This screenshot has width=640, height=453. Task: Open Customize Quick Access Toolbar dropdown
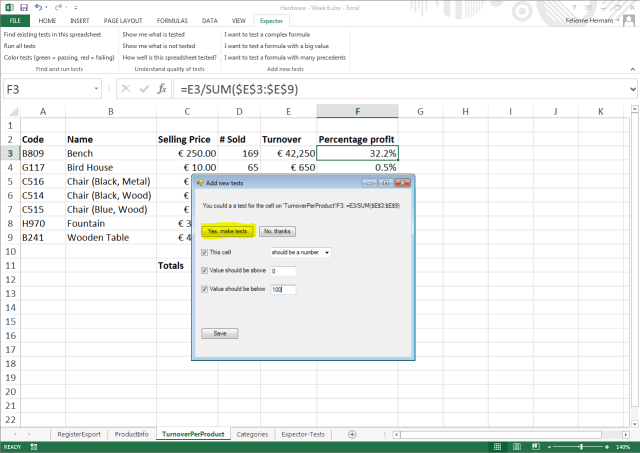[x=76, y=8]
